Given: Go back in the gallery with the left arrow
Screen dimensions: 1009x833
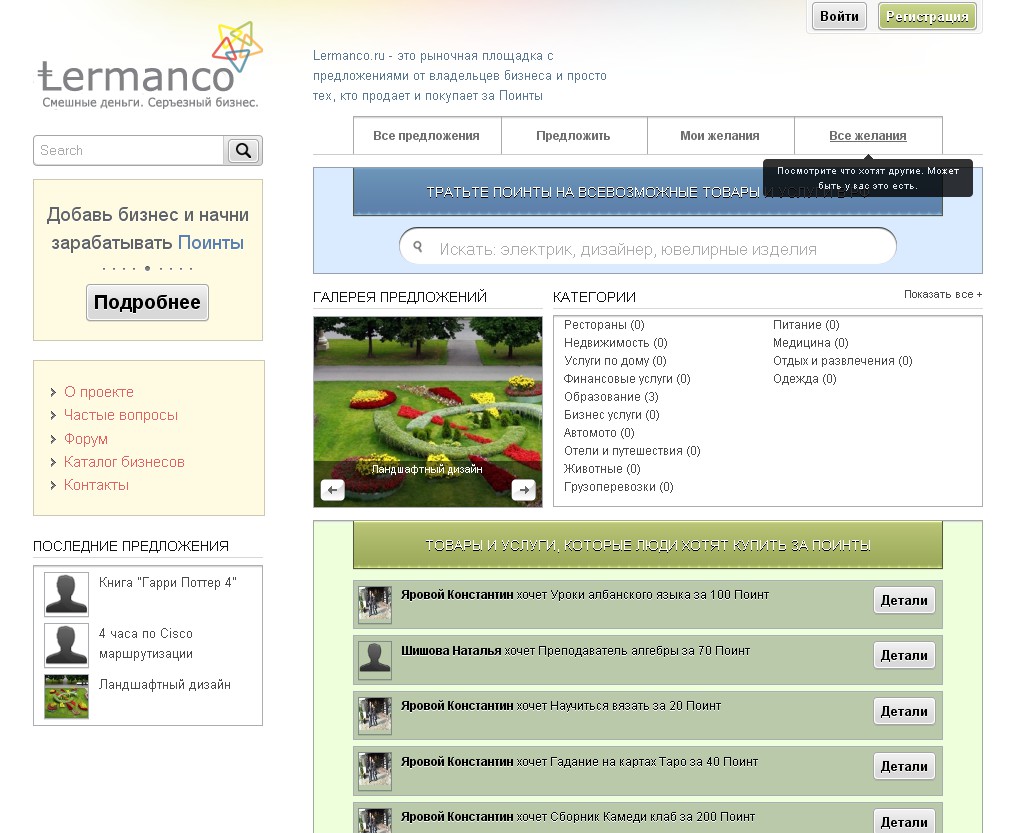Looking at the screenshot, I should [x=331, y=488].
